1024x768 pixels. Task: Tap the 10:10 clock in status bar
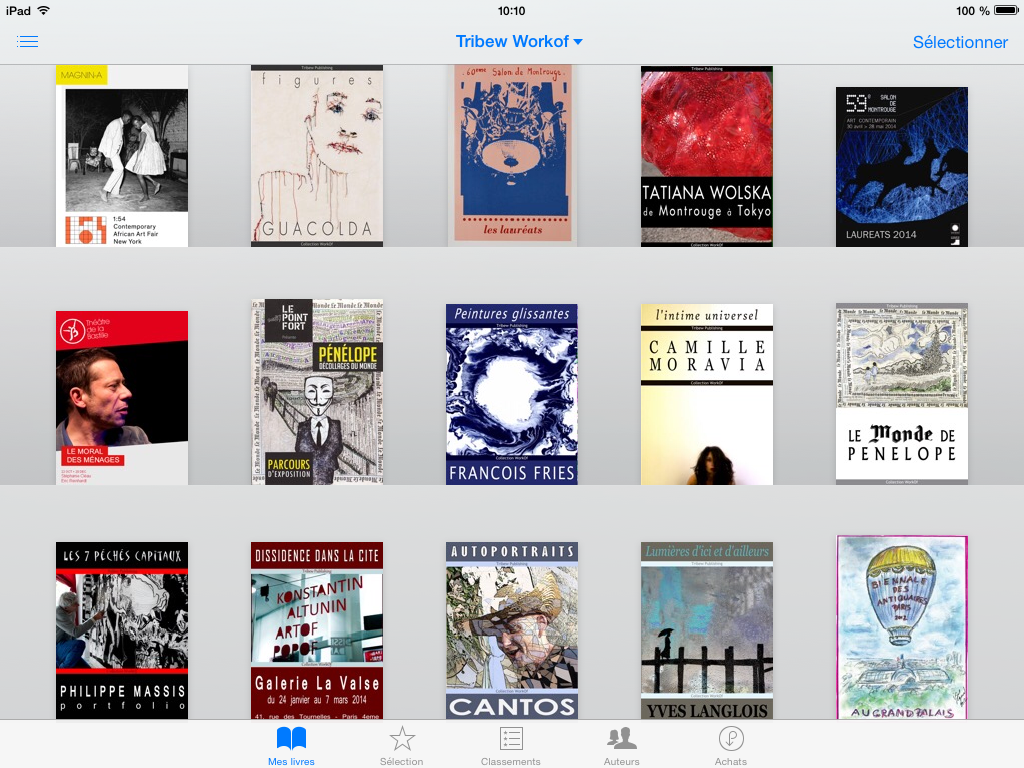511,10
